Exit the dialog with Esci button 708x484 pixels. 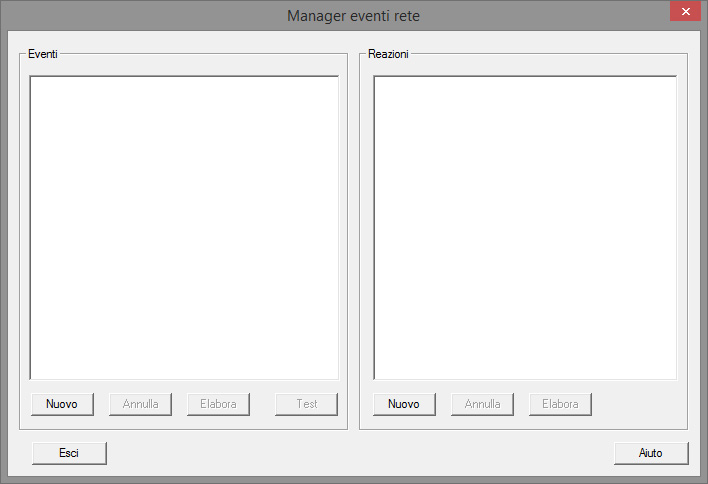click(x=69, y=453)
